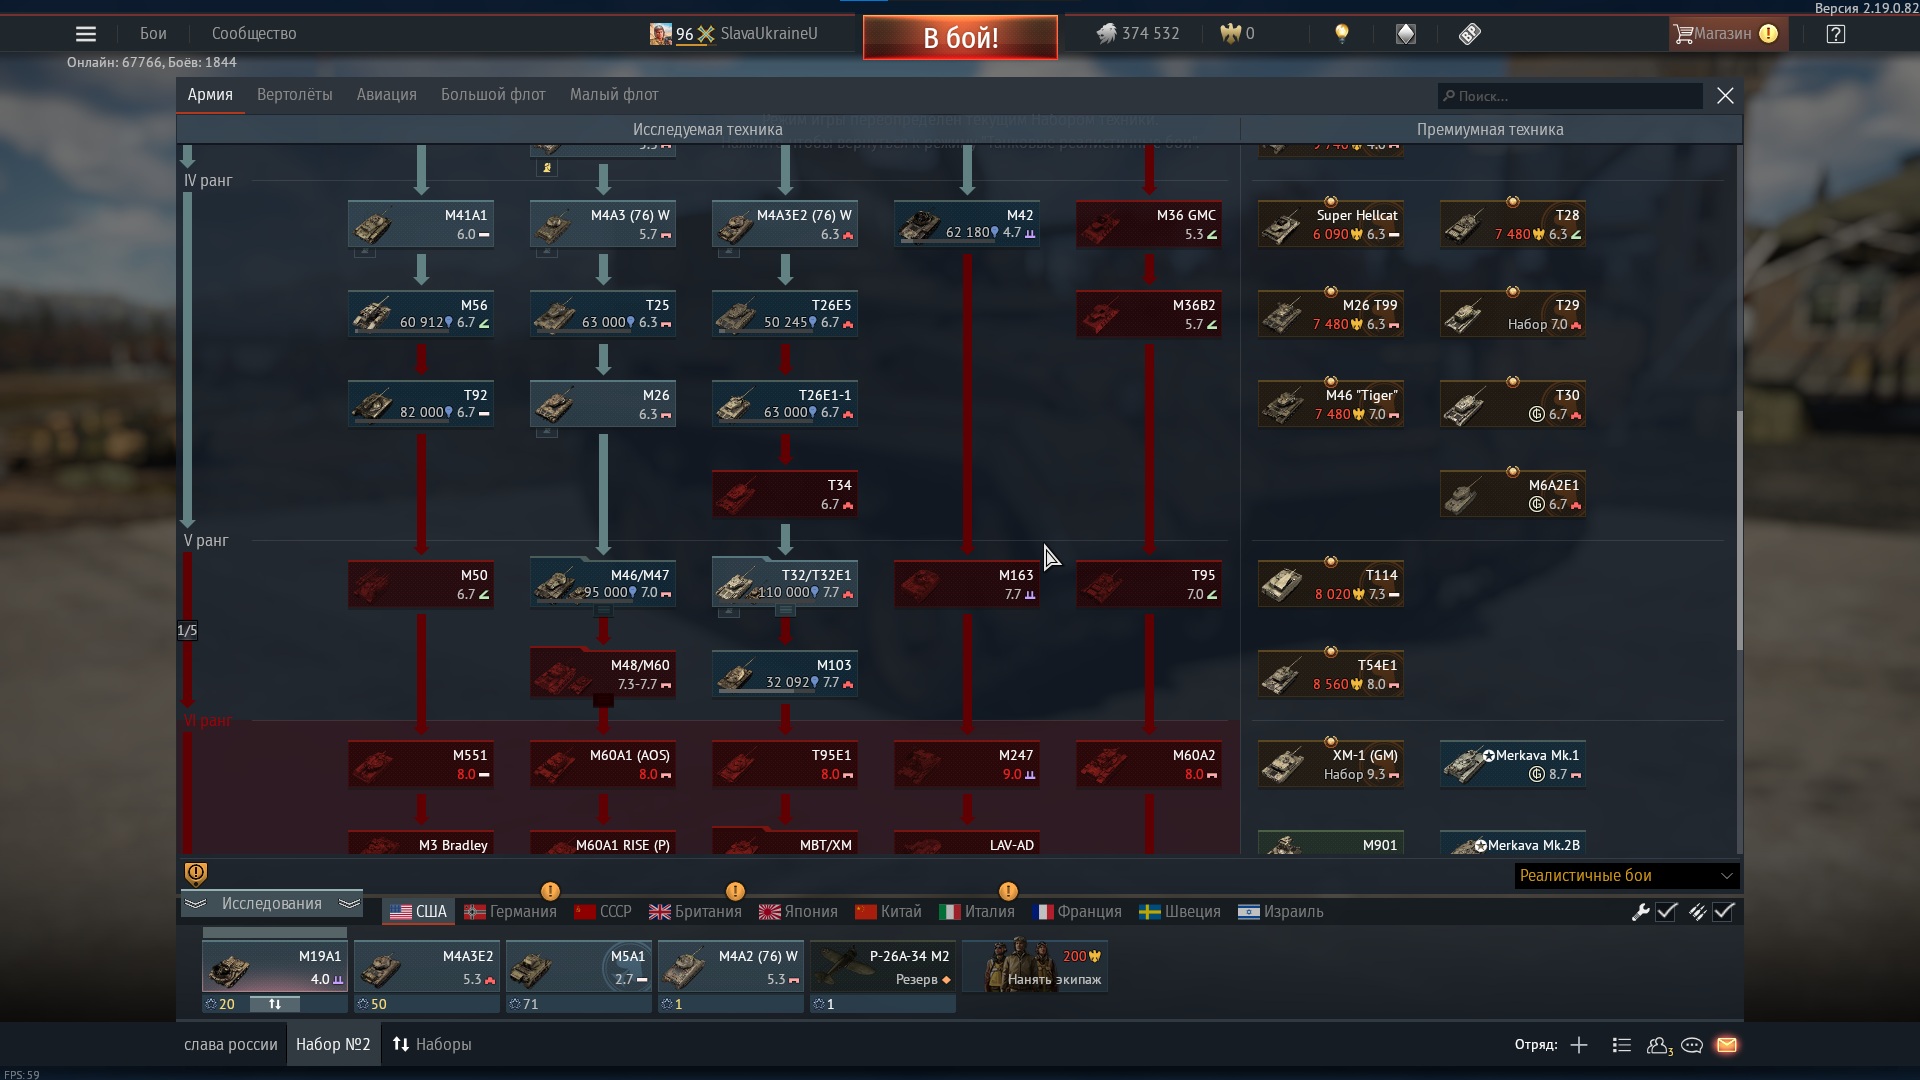Select the T34 heavy tank
The image size is (1920, 1080).
click(785, 494)
